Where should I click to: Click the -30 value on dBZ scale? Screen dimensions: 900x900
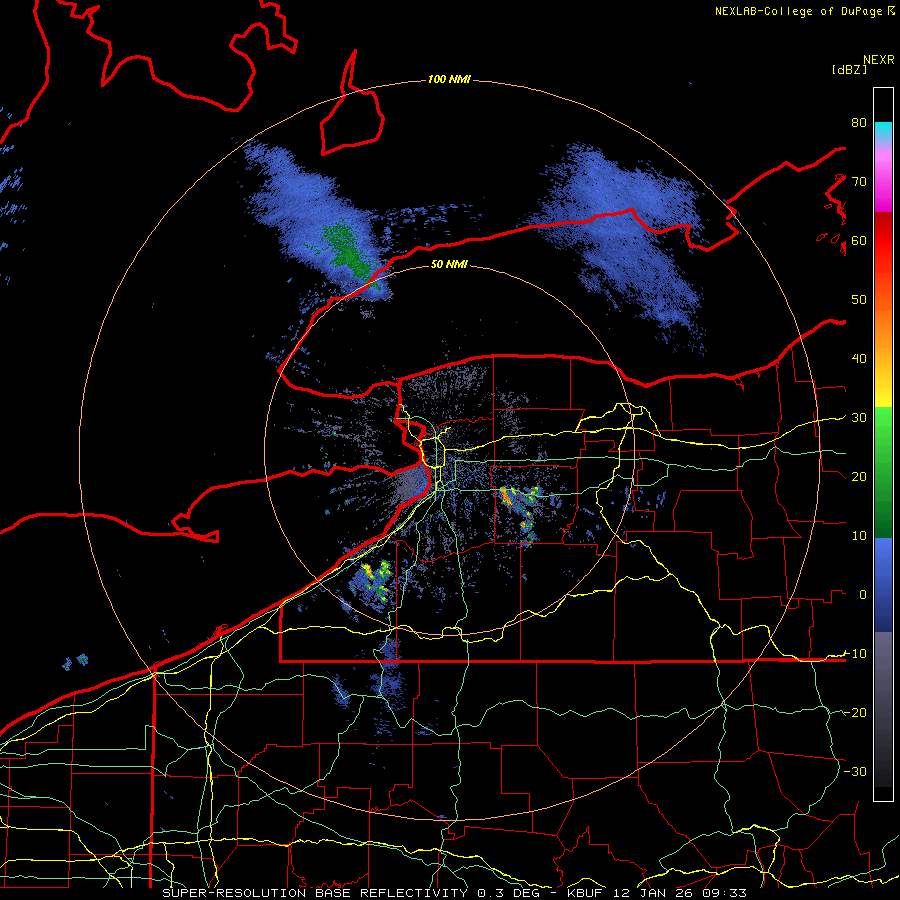click(x=855, y=771)
